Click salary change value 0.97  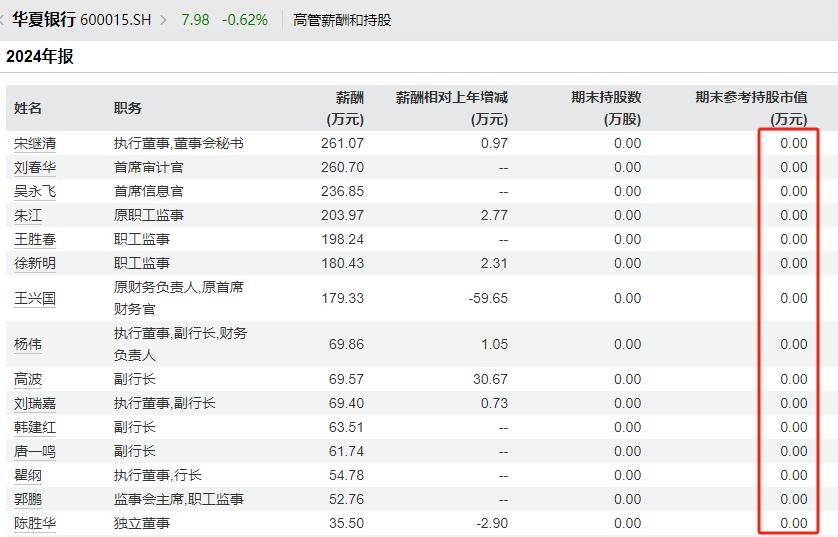(494, 143)
